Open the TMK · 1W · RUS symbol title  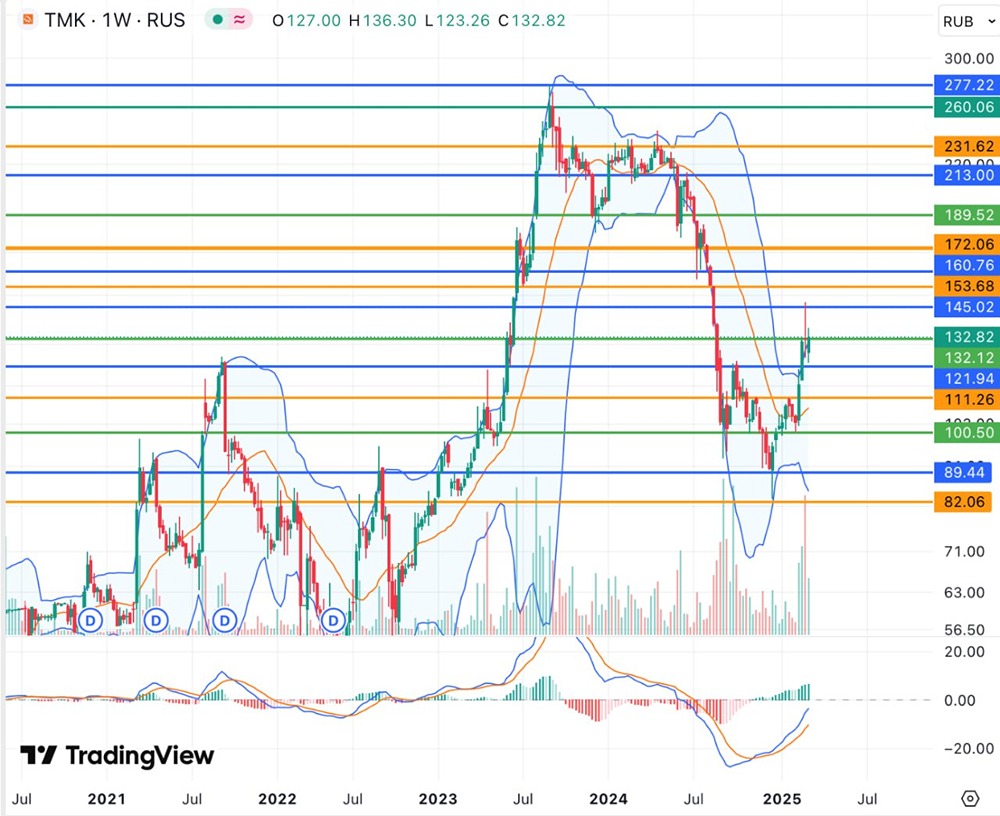point(115,20)
